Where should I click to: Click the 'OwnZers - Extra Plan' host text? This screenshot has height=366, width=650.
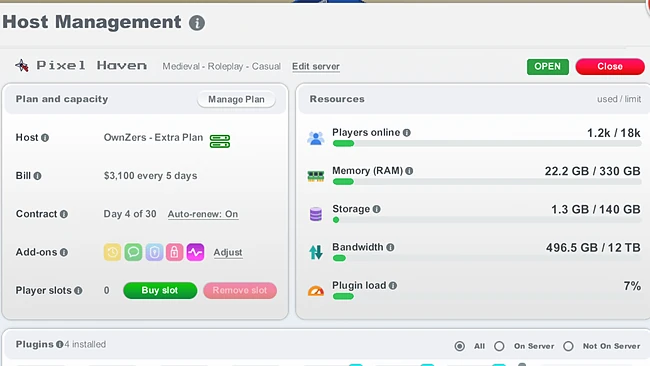(153, 138)
